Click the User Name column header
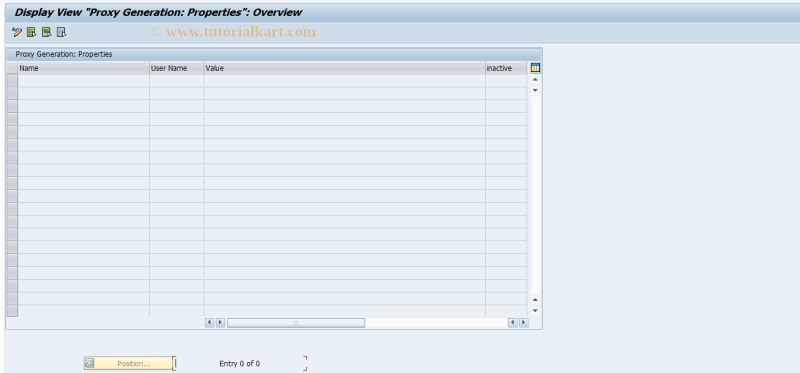Image resolution: width=800 pixels, height=373 pixels. [x=177, y=68]
